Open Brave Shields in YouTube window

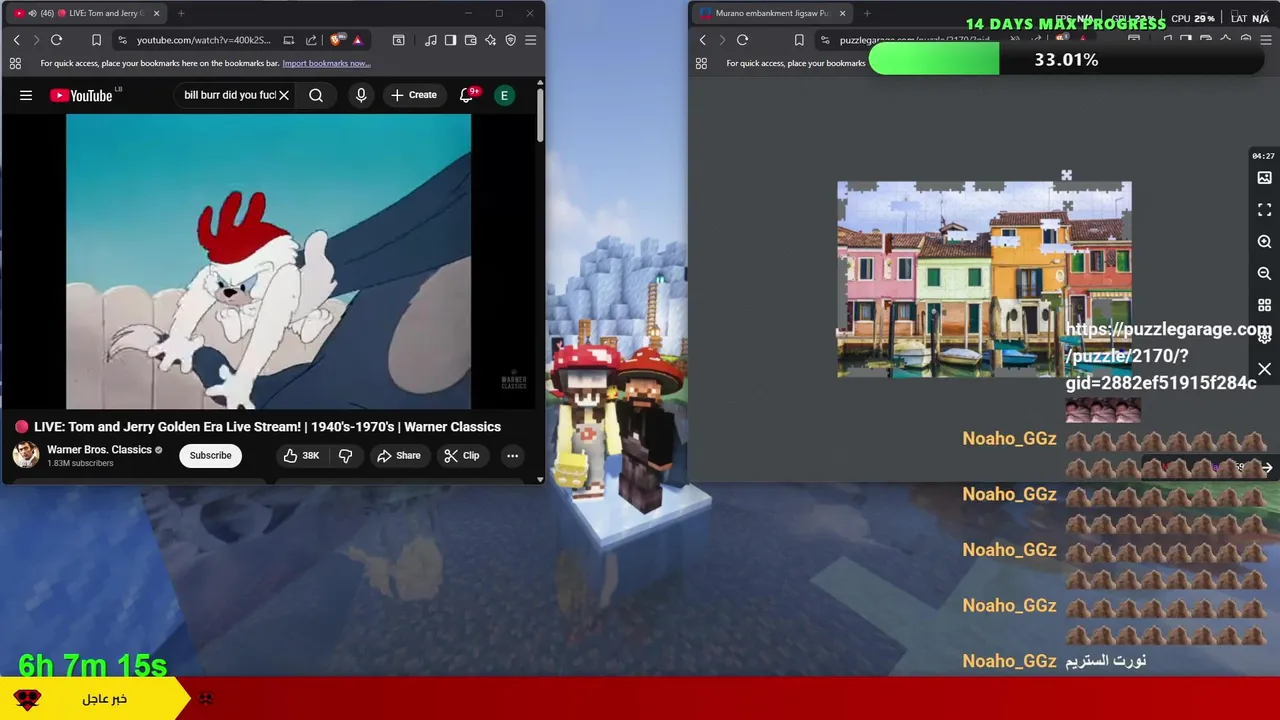pos(336,40)
